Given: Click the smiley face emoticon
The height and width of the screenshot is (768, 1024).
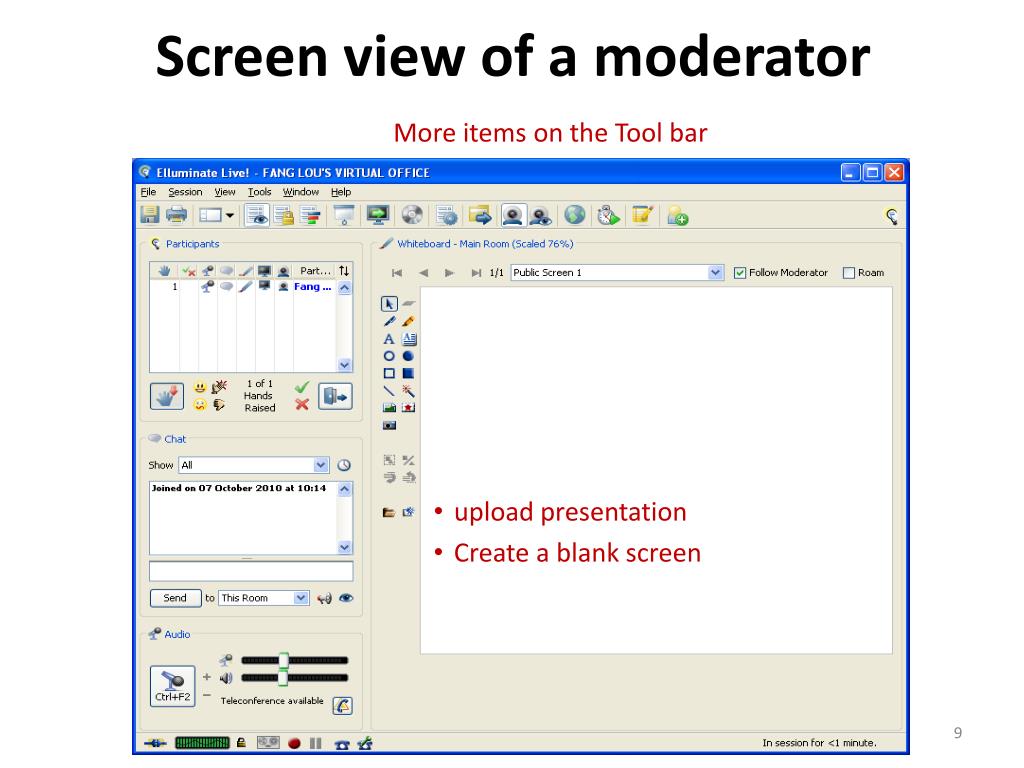Looking at the screenshot, I should [x=200, y=387].
